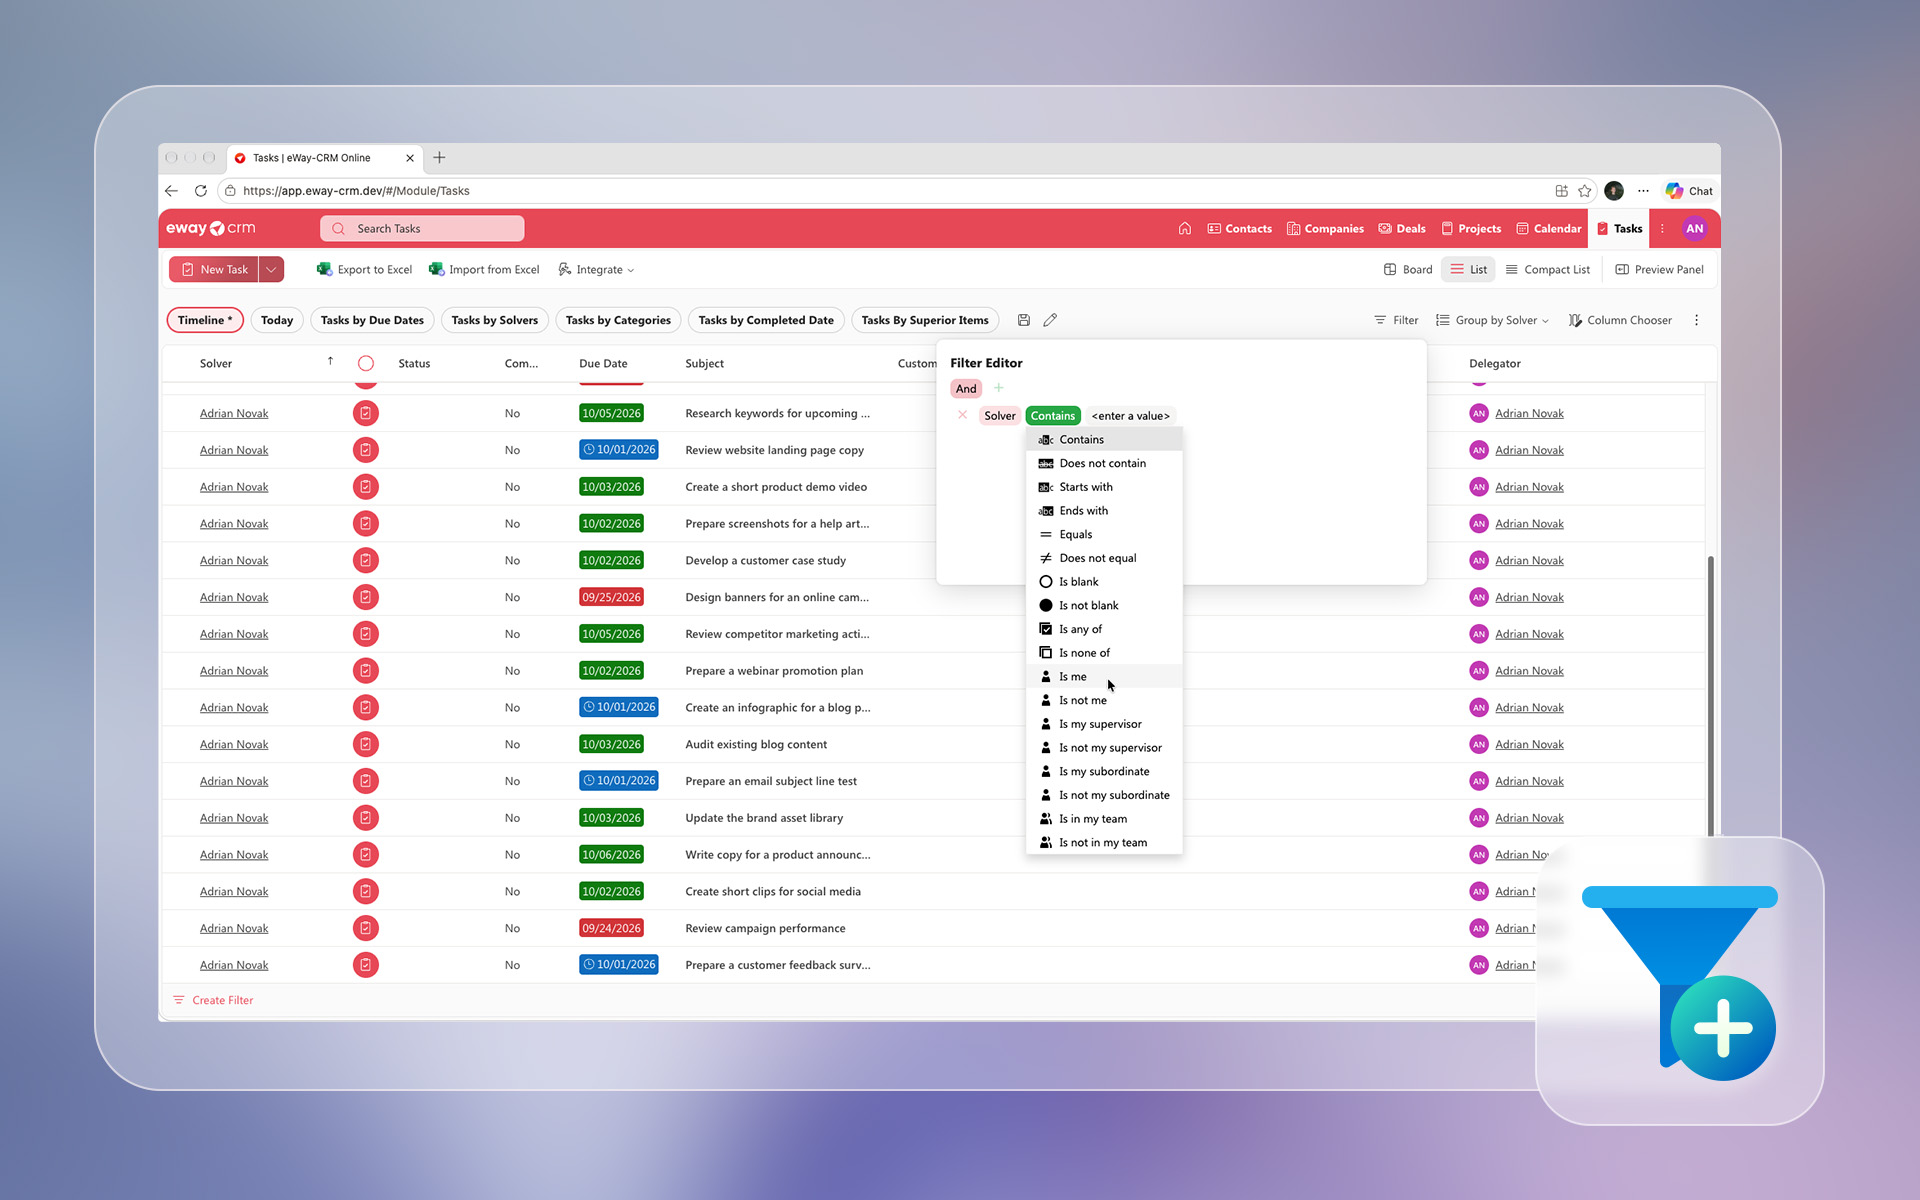The width and height of the screenshot is (1920, 1200).
Task: Click the home icon in navigation bar
Action: [x=1184, y=228]
